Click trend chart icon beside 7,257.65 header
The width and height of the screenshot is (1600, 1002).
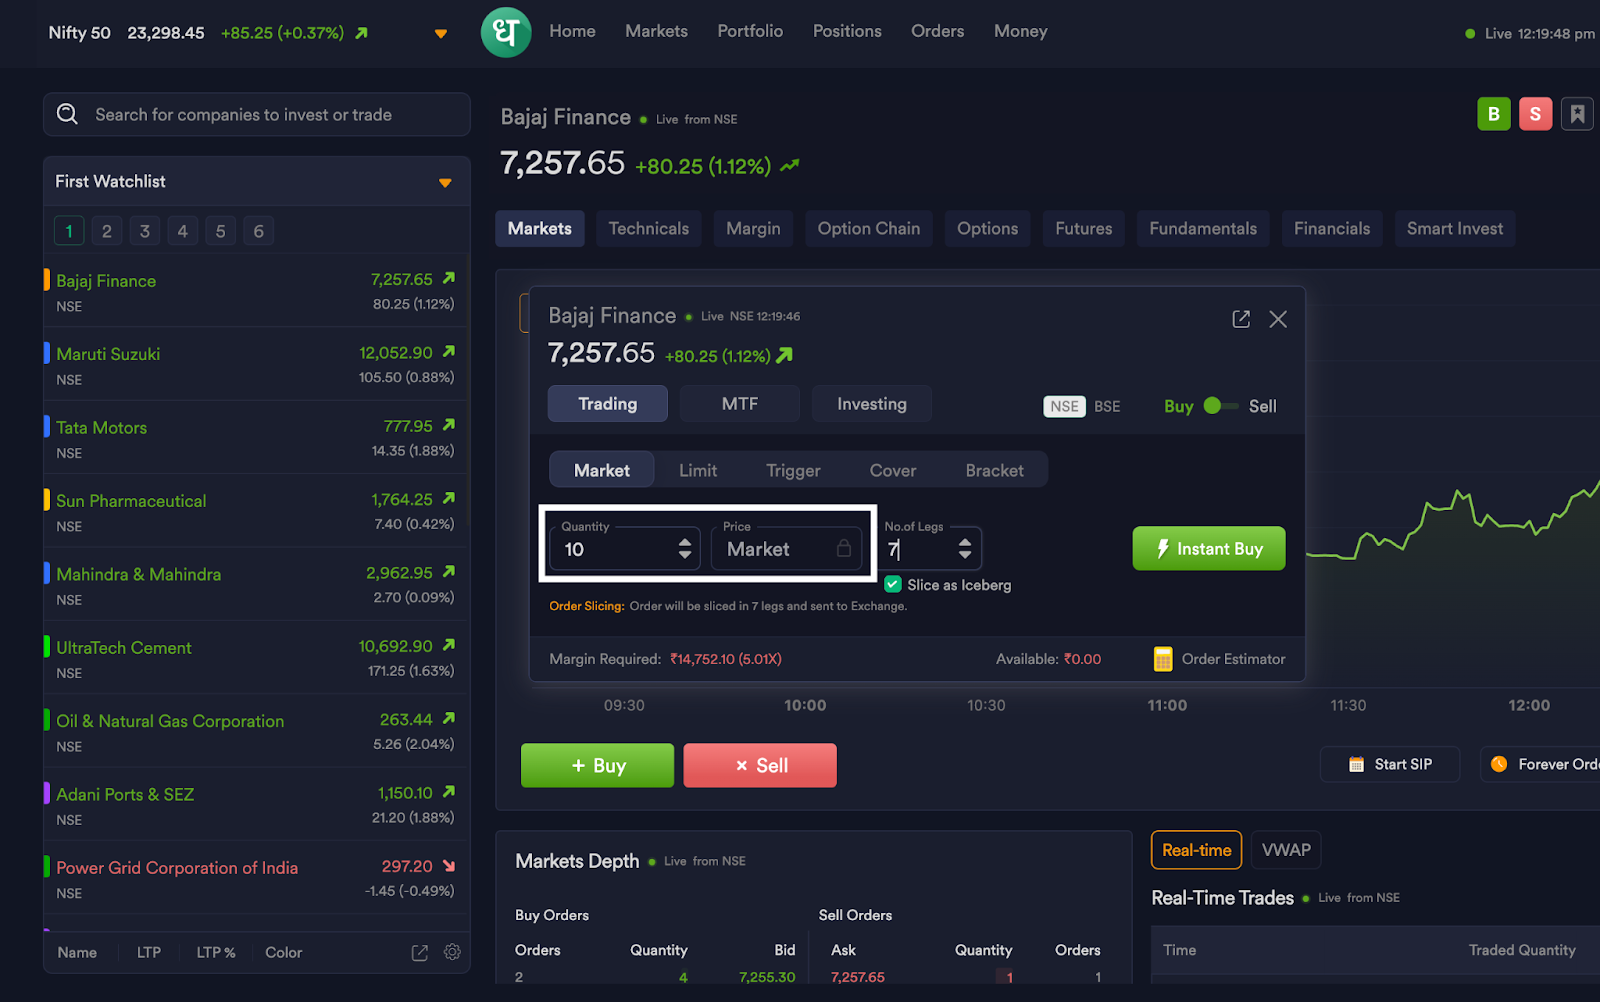(x=790, y=165)
